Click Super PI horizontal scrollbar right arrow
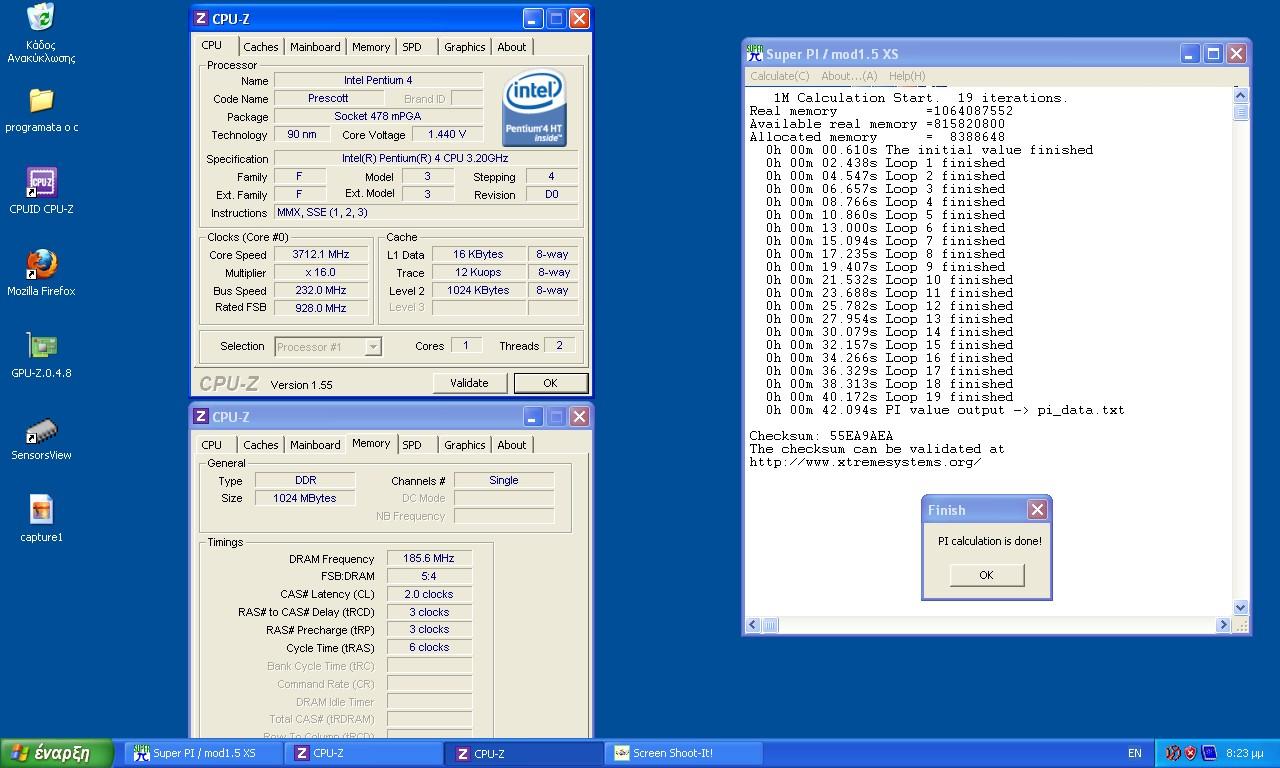1280x768 pixels. tap(1223, 625)
